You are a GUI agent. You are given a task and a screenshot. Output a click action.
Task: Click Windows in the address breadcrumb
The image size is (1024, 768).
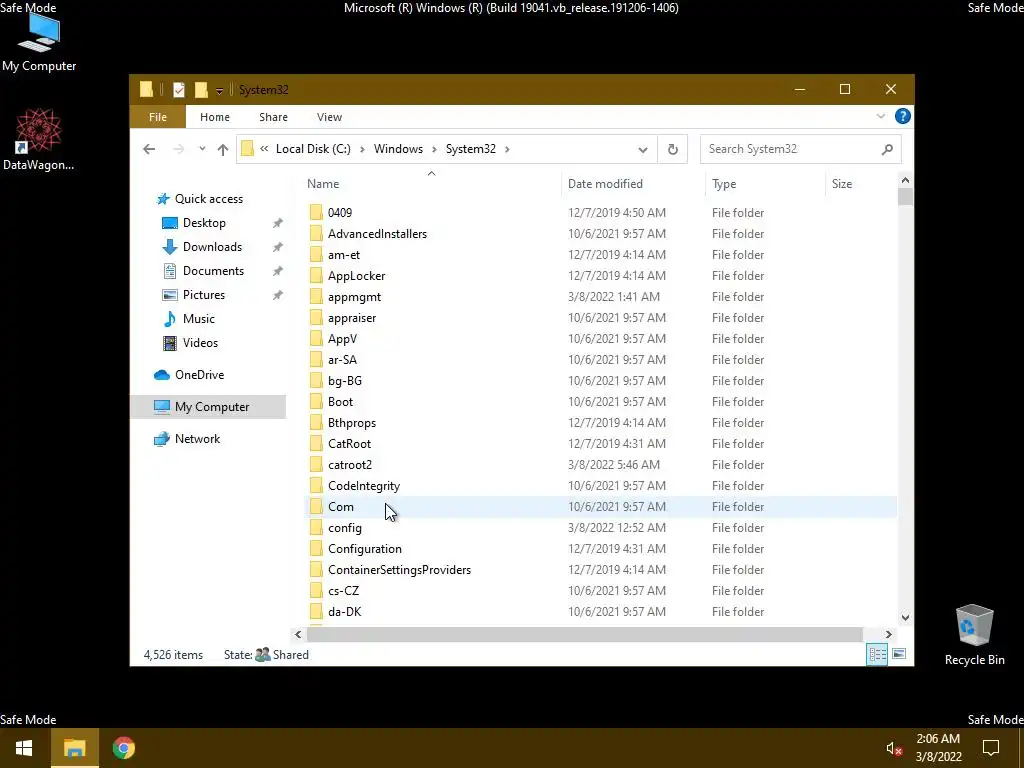(398, 149)
